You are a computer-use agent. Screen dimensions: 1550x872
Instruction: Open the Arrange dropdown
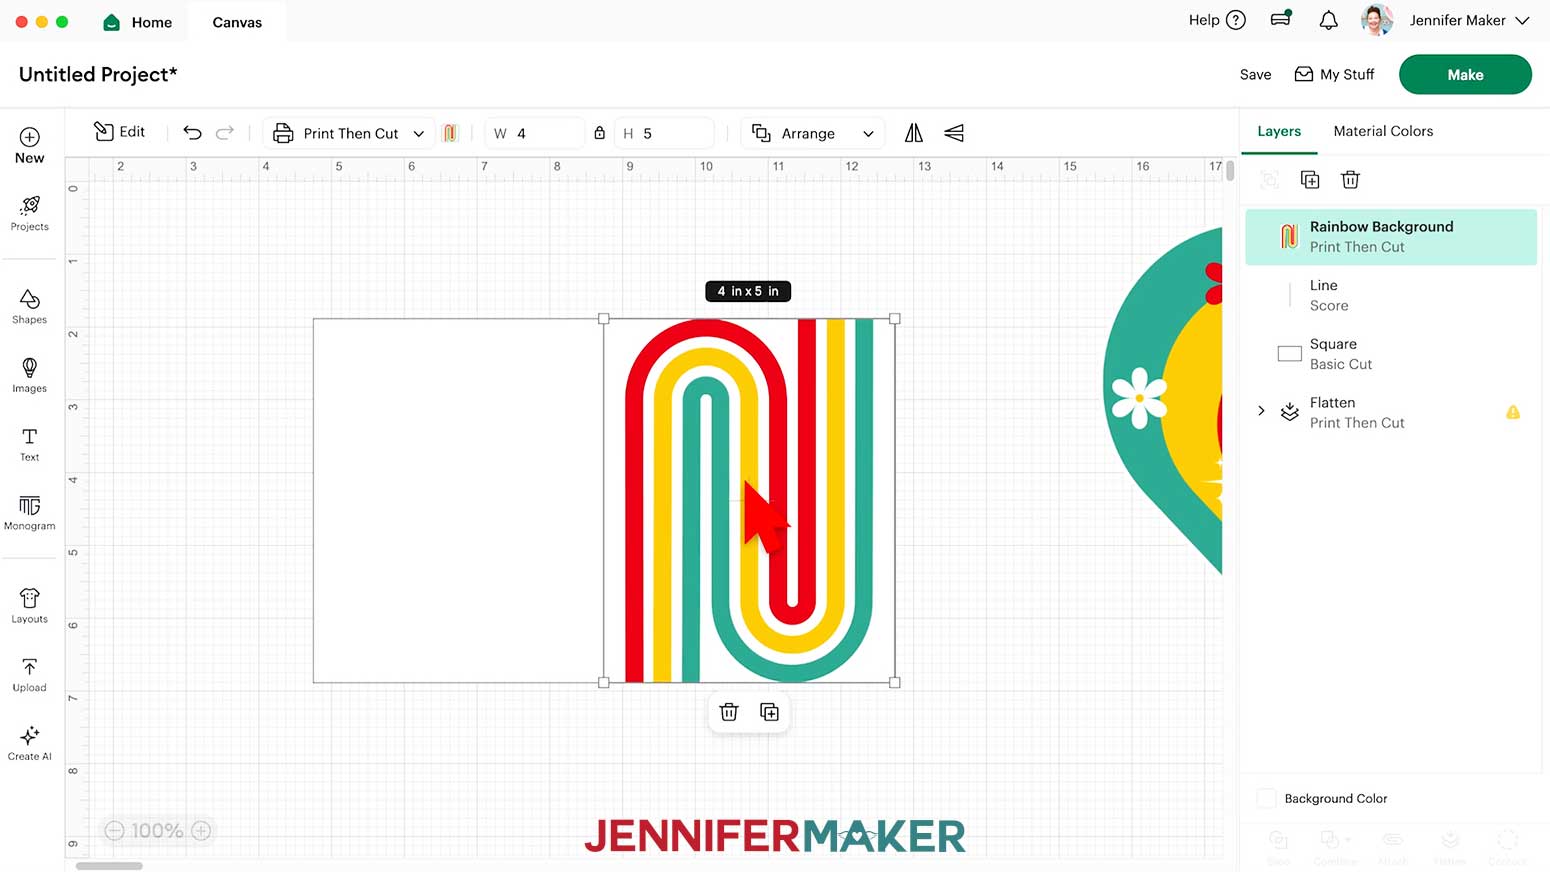[x=813, y=133]
